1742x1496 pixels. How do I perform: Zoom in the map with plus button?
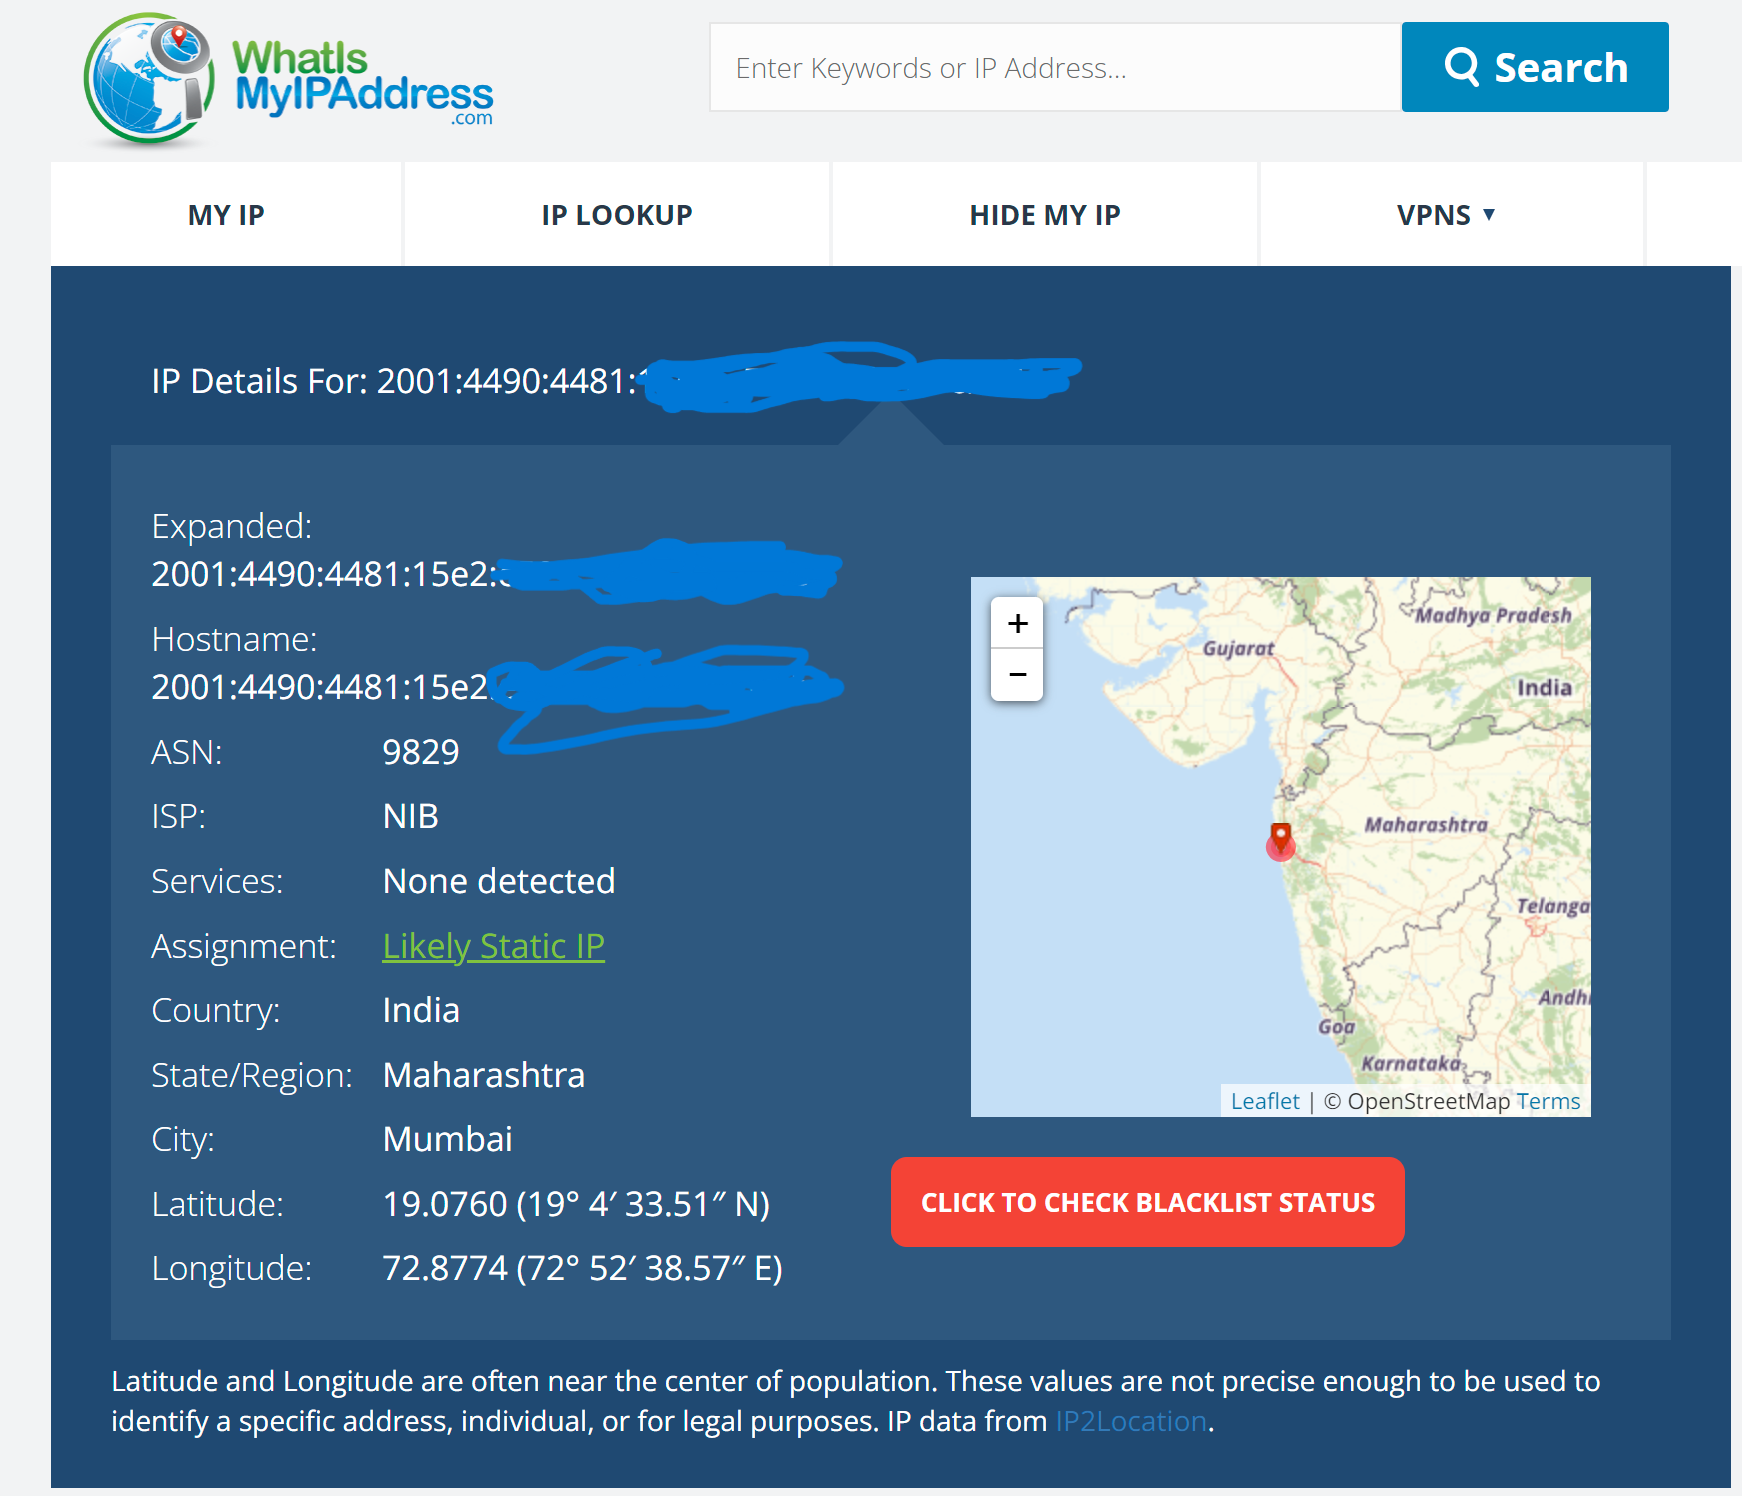(1017, 623)
